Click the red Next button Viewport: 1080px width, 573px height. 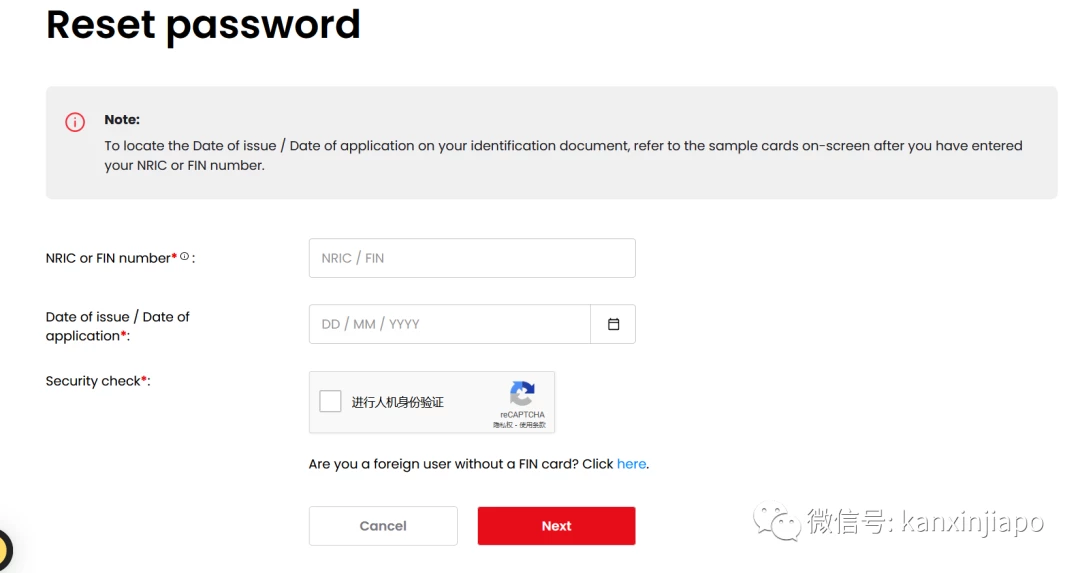(557, 526)
